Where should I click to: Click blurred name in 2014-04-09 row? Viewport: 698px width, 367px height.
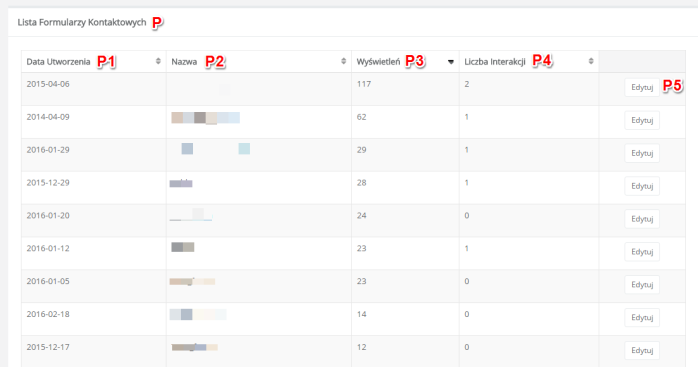point(206,118)
